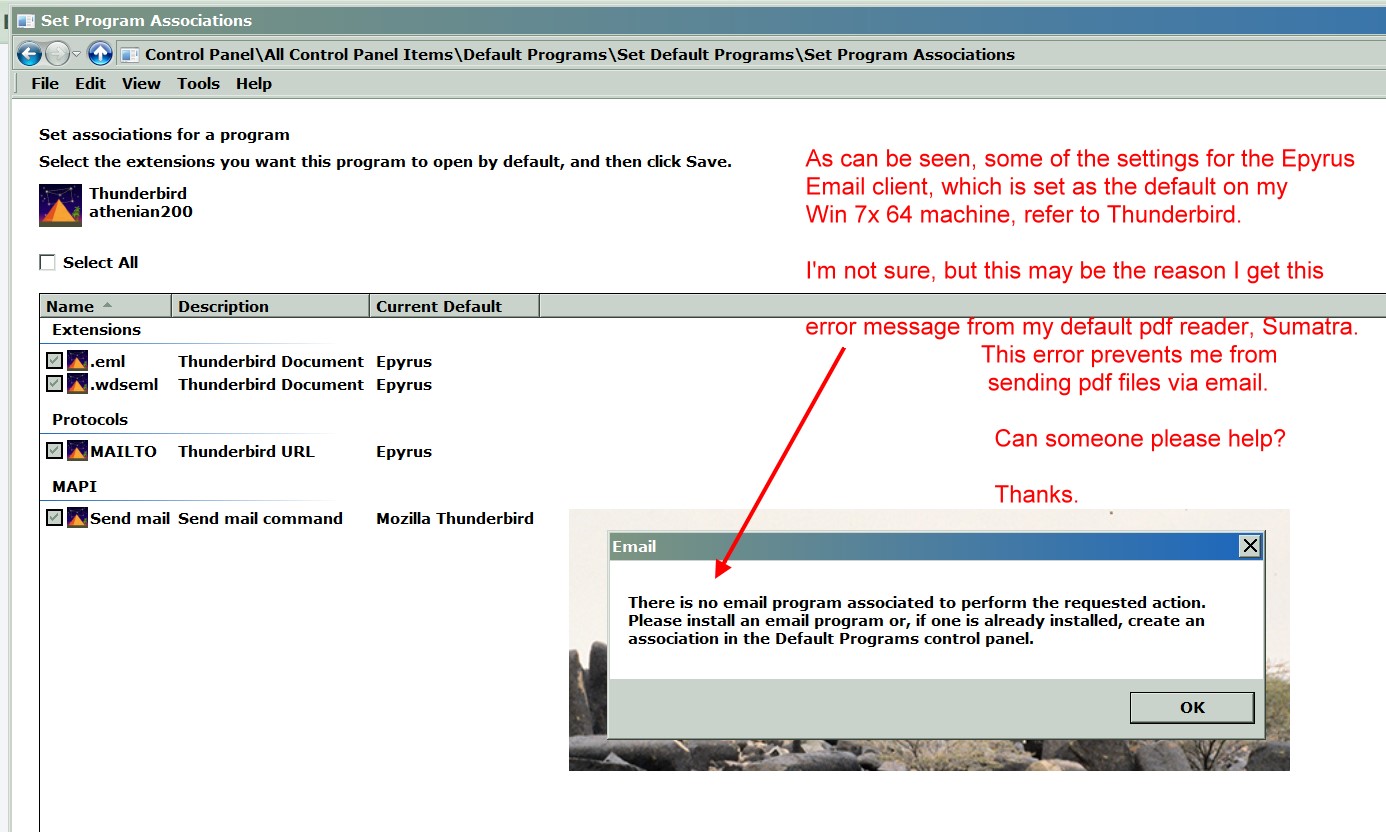
Task: Click the .eml row icon
Action: point(77,361)
